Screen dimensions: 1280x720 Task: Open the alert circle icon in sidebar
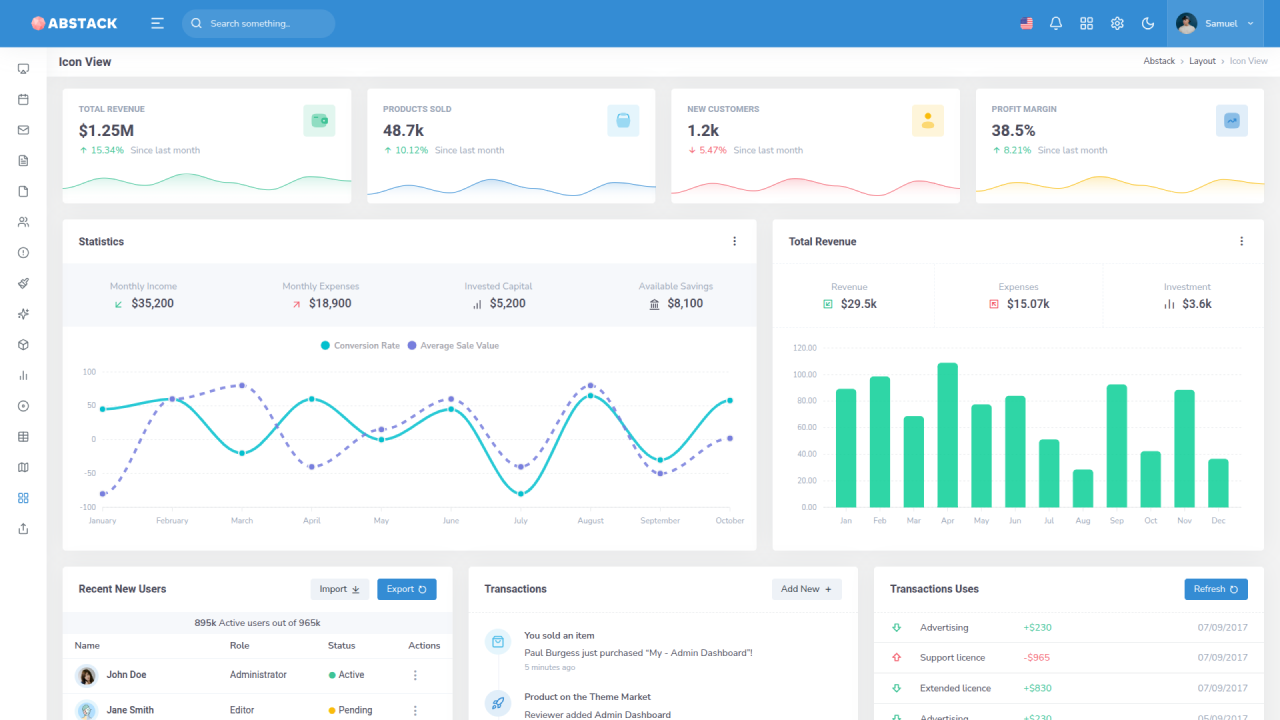pyautogui.click(x=23, y=253)
